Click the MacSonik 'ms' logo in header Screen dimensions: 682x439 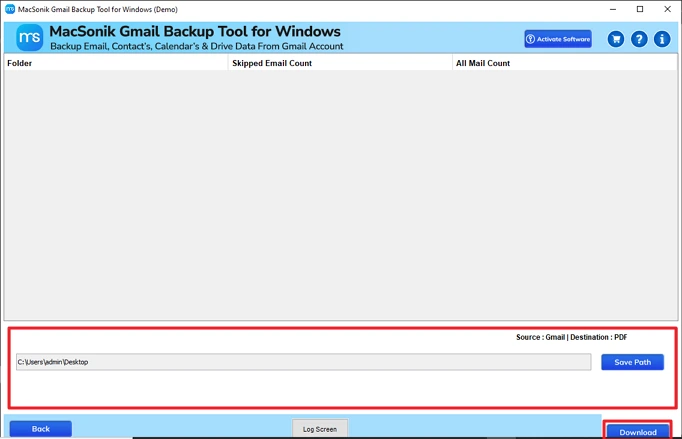click(x=29, y=38)
